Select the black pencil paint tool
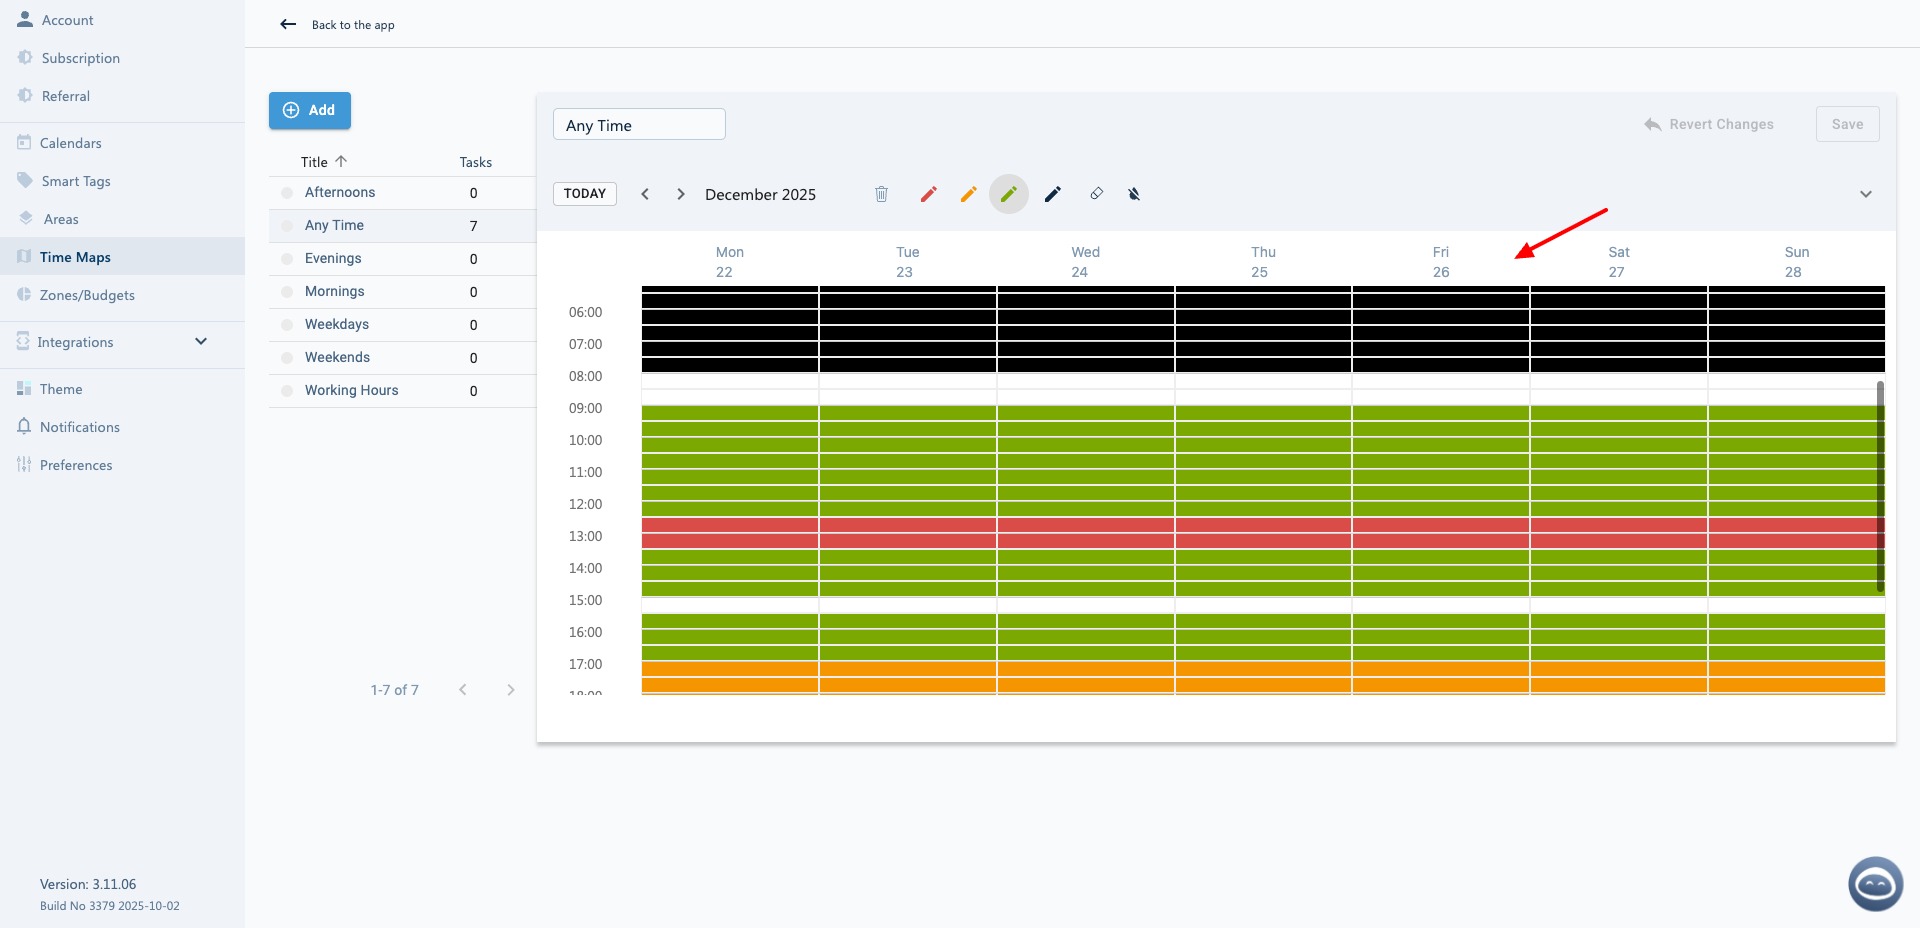 tap(1052, 194)
